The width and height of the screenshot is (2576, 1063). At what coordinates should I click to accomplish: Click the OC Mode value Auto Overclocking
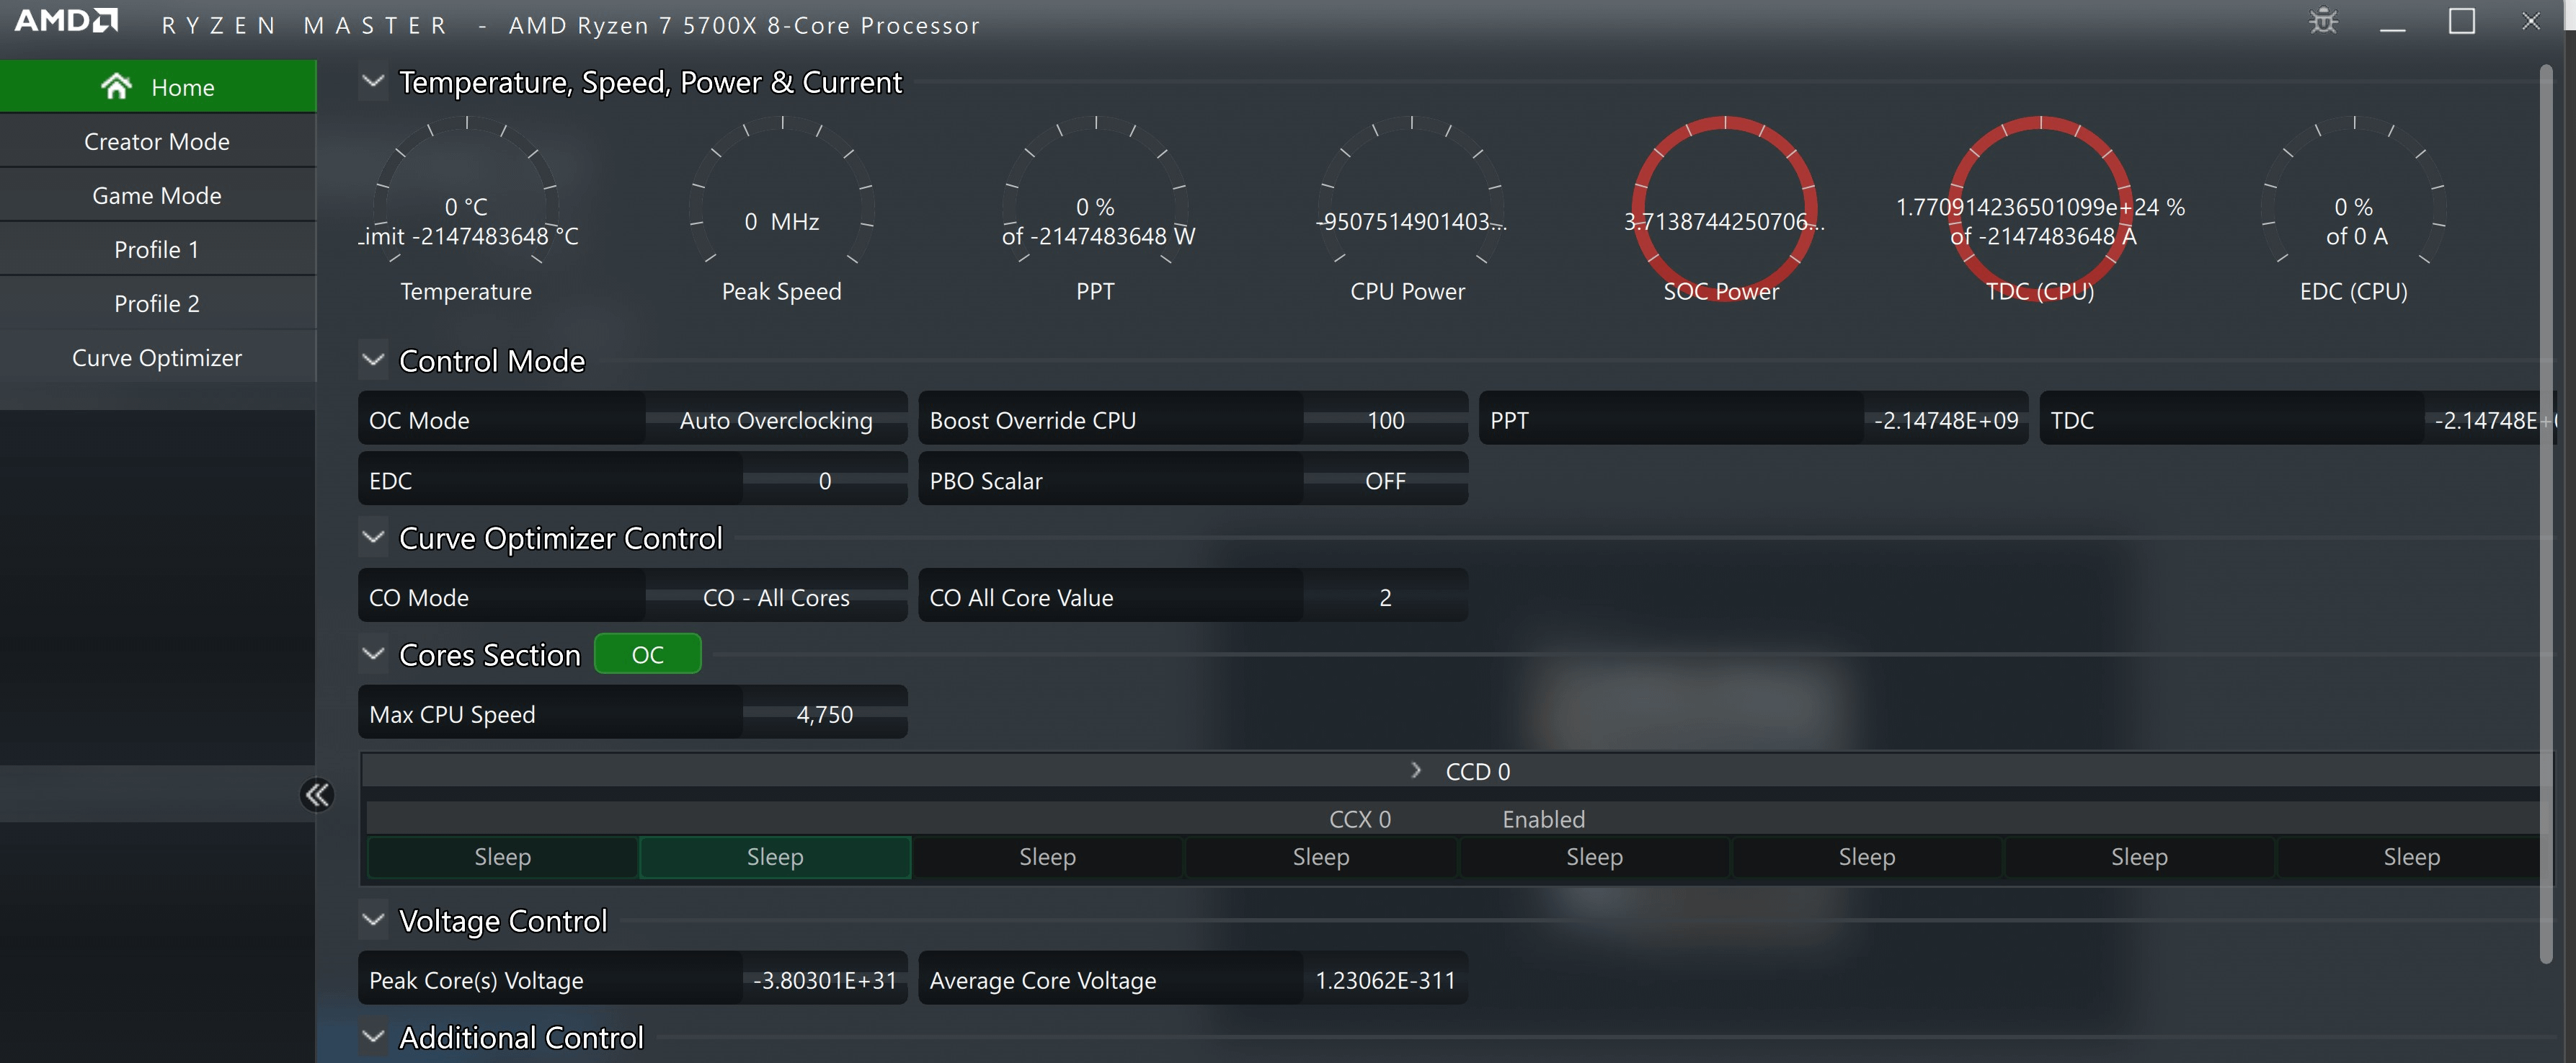(776, 420)
